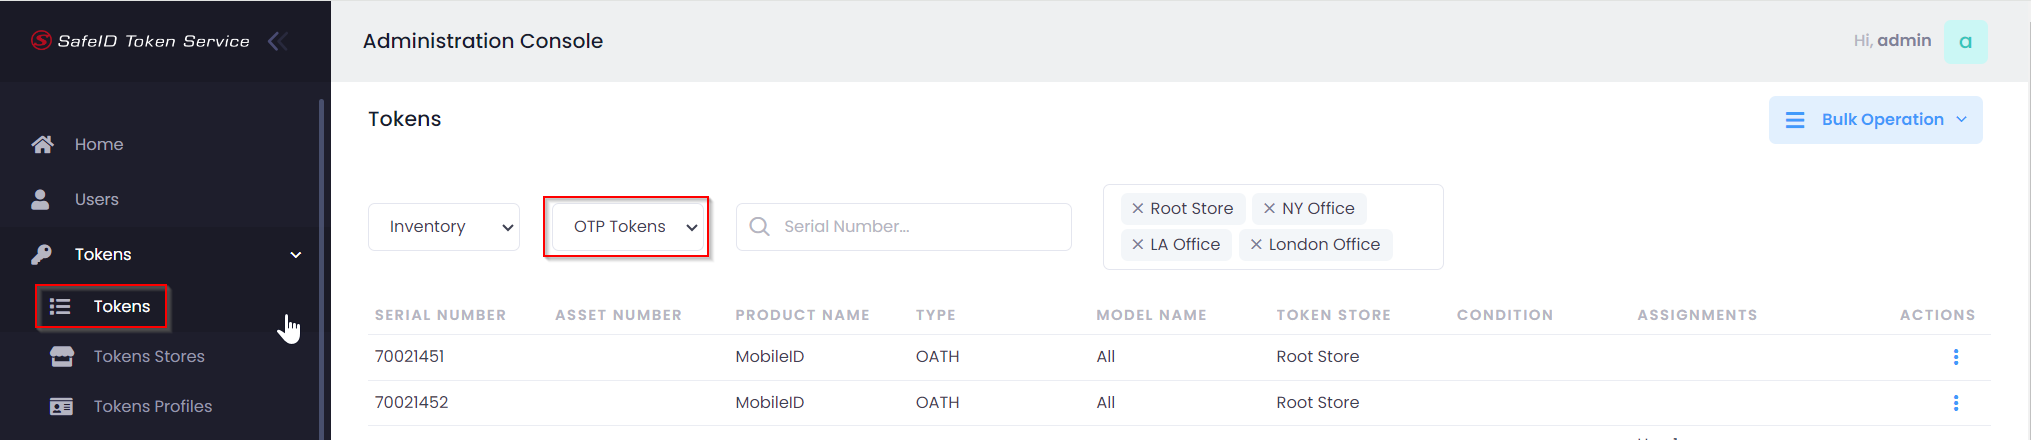Select the Tokens submenu item
The height and width of the screenshot is (440, 2031).
[121, 307]
